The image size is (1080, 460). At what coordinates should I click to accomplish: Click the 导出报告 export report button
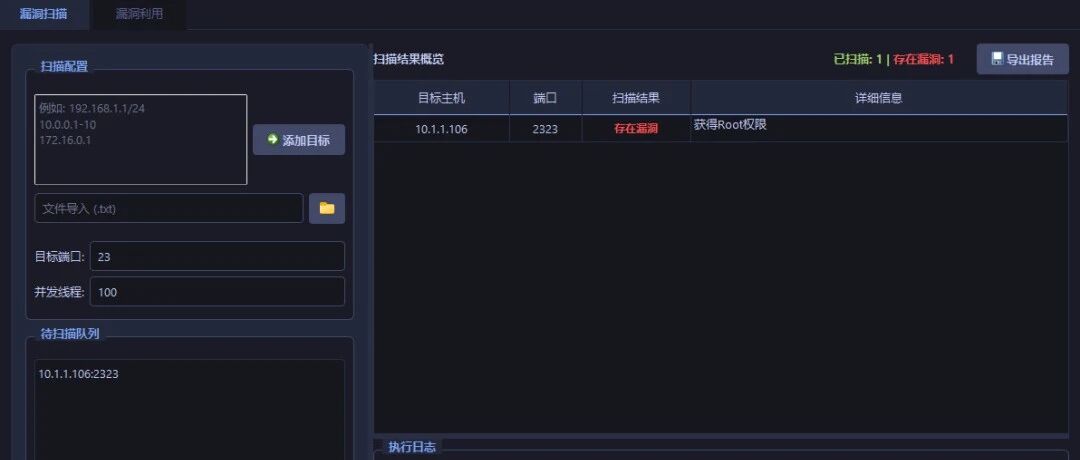click(1022, 59)
